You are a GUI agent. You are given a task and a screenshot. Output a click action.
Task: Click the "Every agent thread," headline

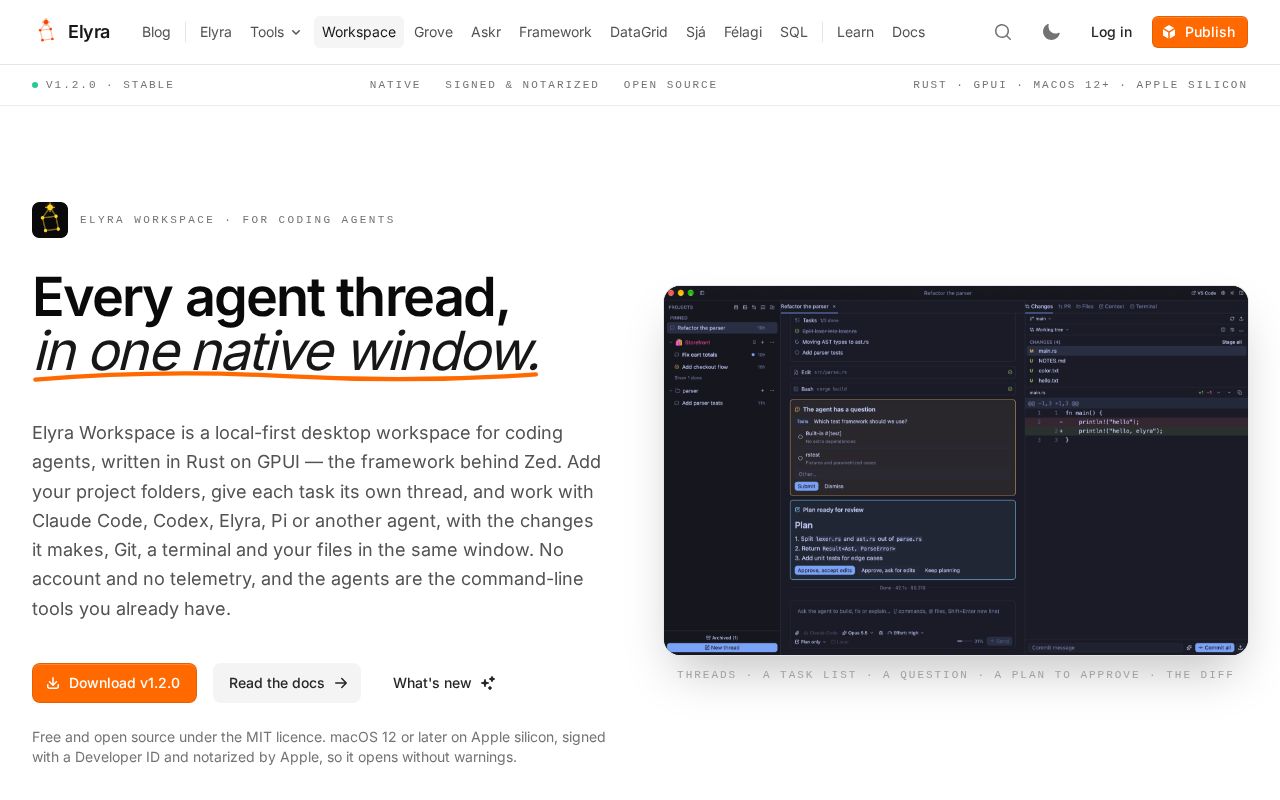(271, 298)
